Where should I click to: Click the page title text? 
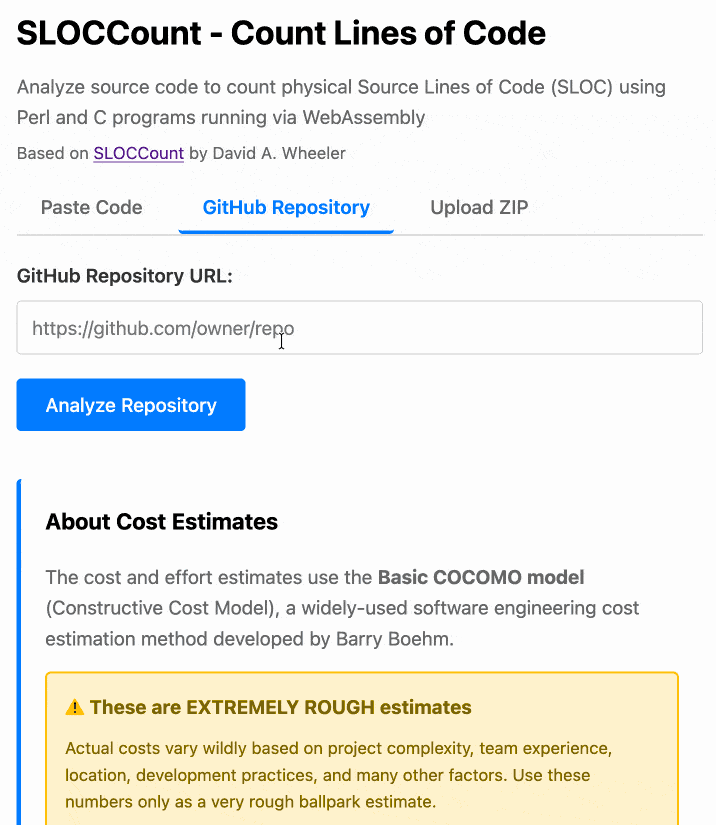click(280, 33)
